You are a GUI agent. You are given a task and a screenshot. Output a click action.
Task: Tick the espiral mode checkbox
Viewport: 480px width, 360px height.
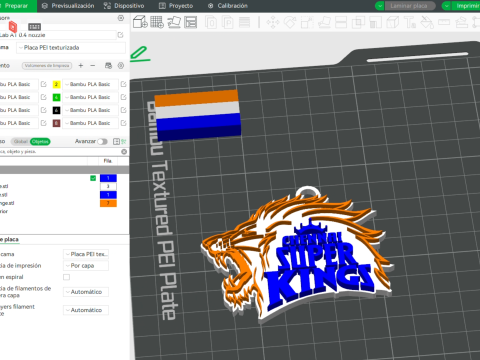click(67, 277)
